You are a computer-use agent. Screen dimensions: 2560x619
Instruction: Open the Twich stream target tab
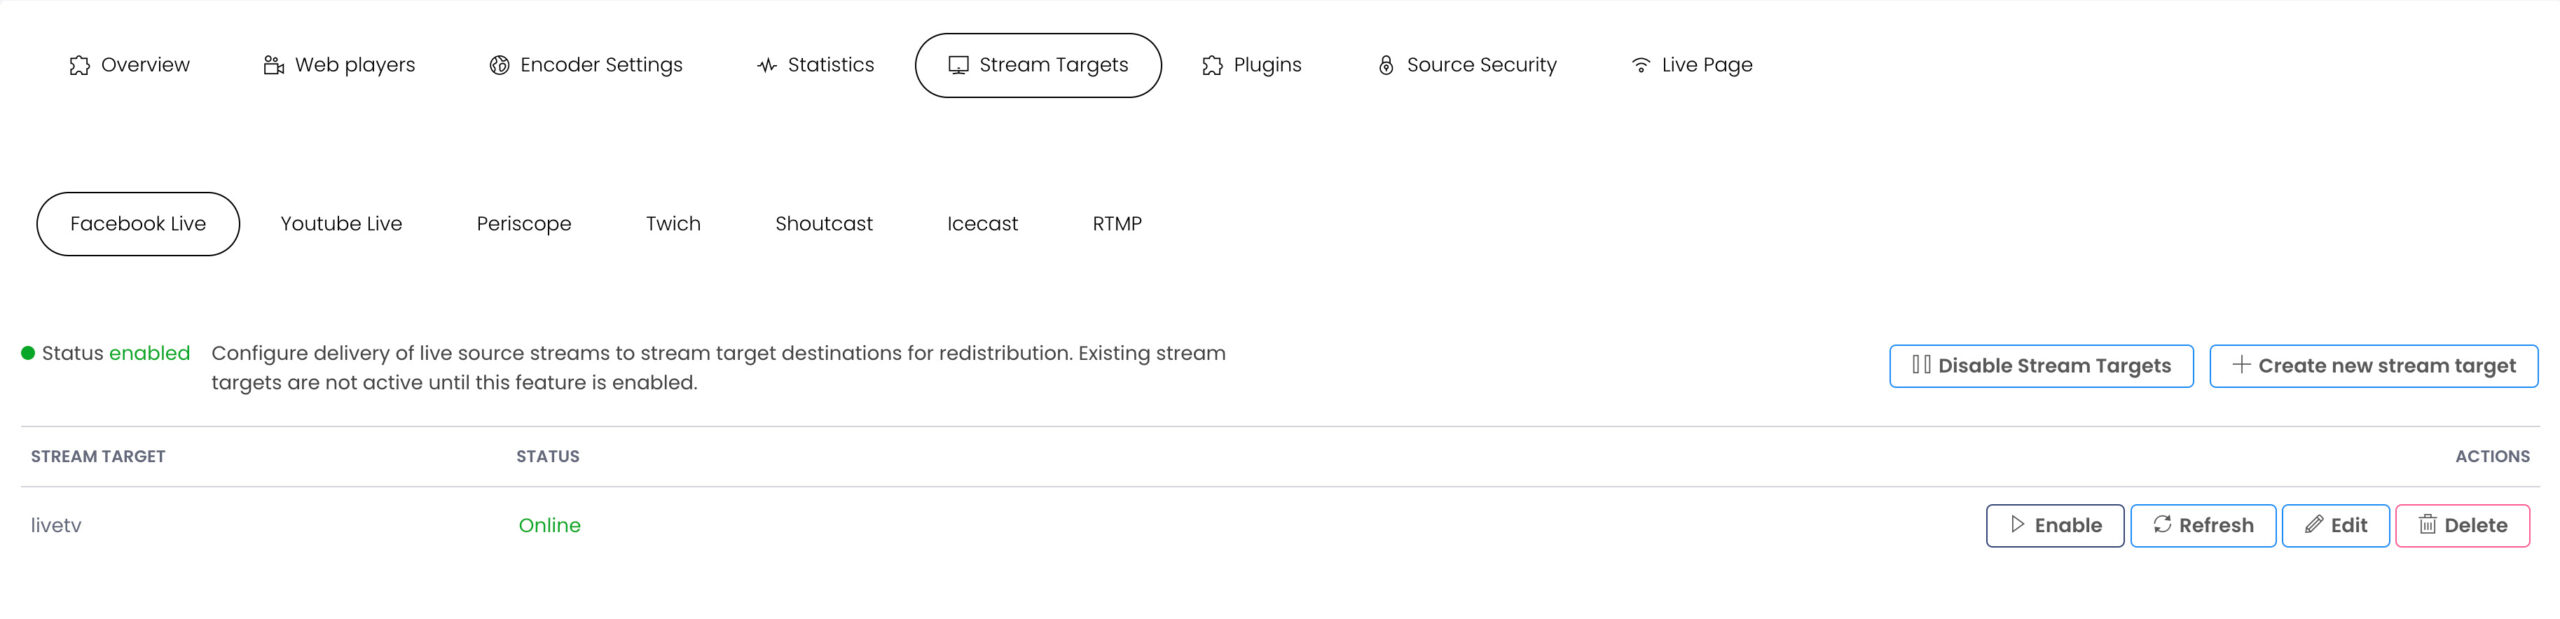click(673, 224)
